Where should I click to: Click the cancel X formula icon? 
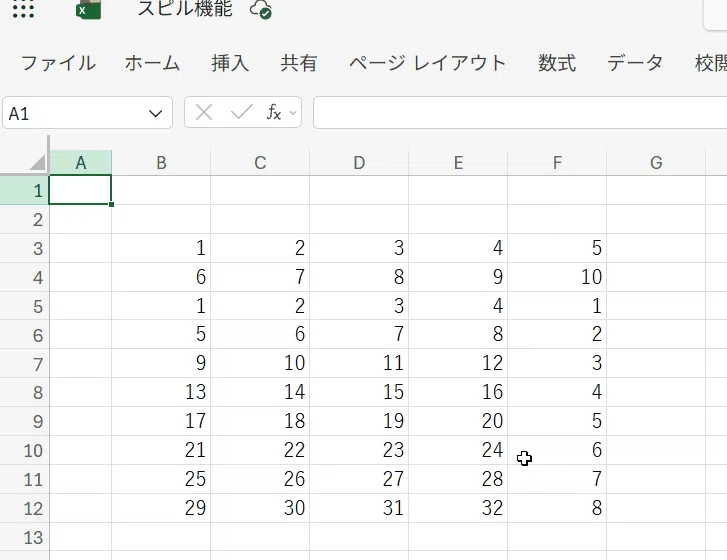pos(204,112)
